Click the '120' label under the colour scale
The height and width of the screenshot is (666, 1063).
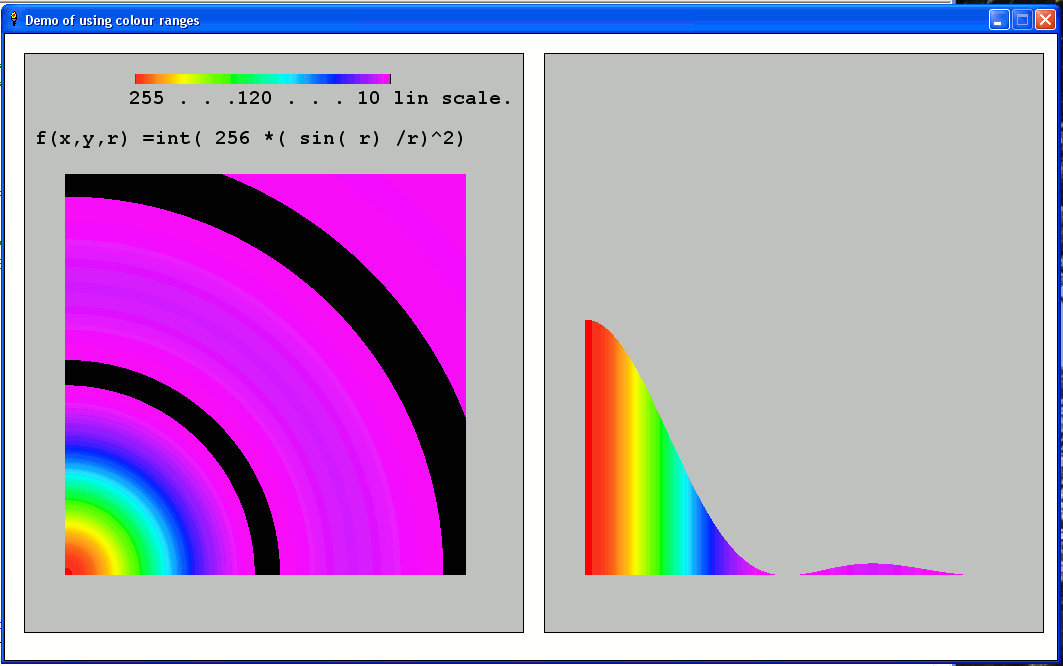pos(254,98)
